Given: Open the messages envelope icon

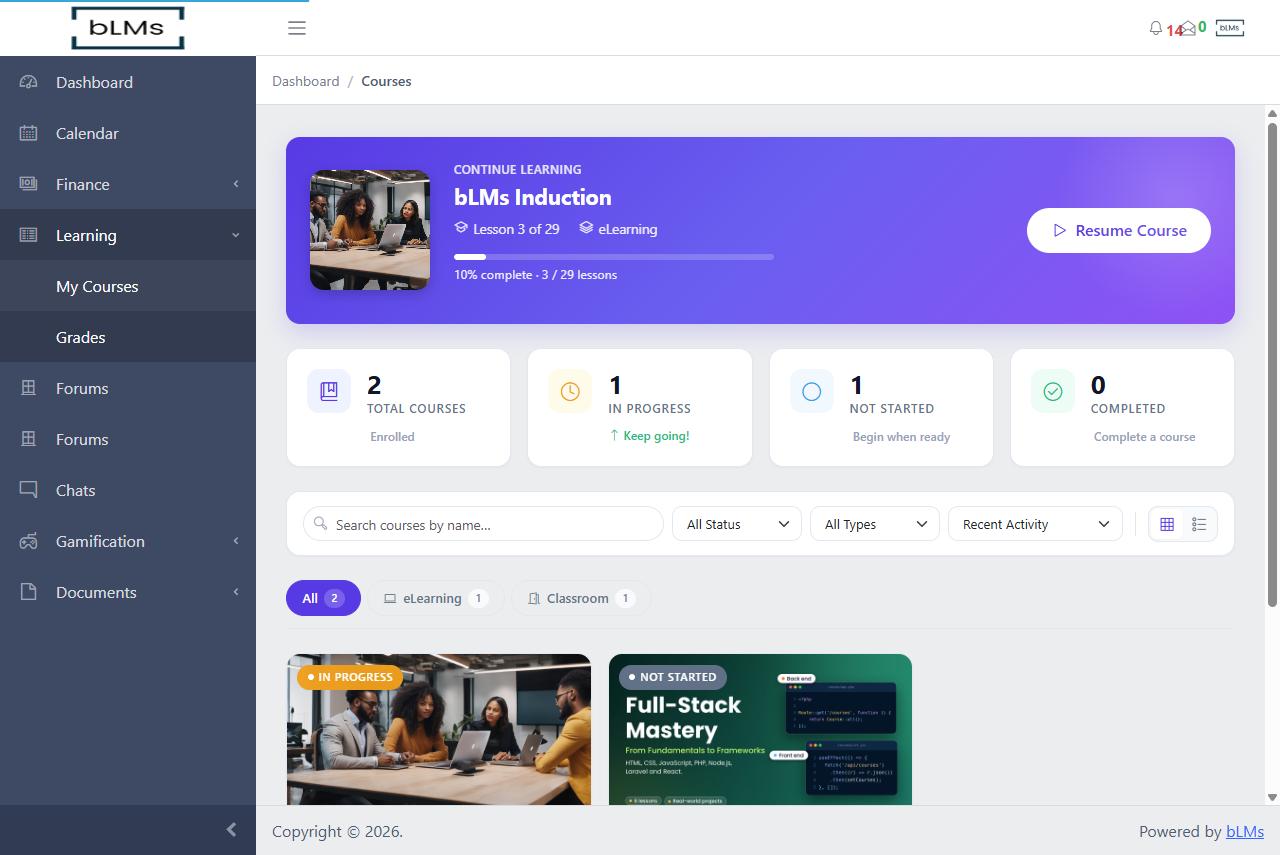Looking at the screenshot, I should click(1188, 28).
